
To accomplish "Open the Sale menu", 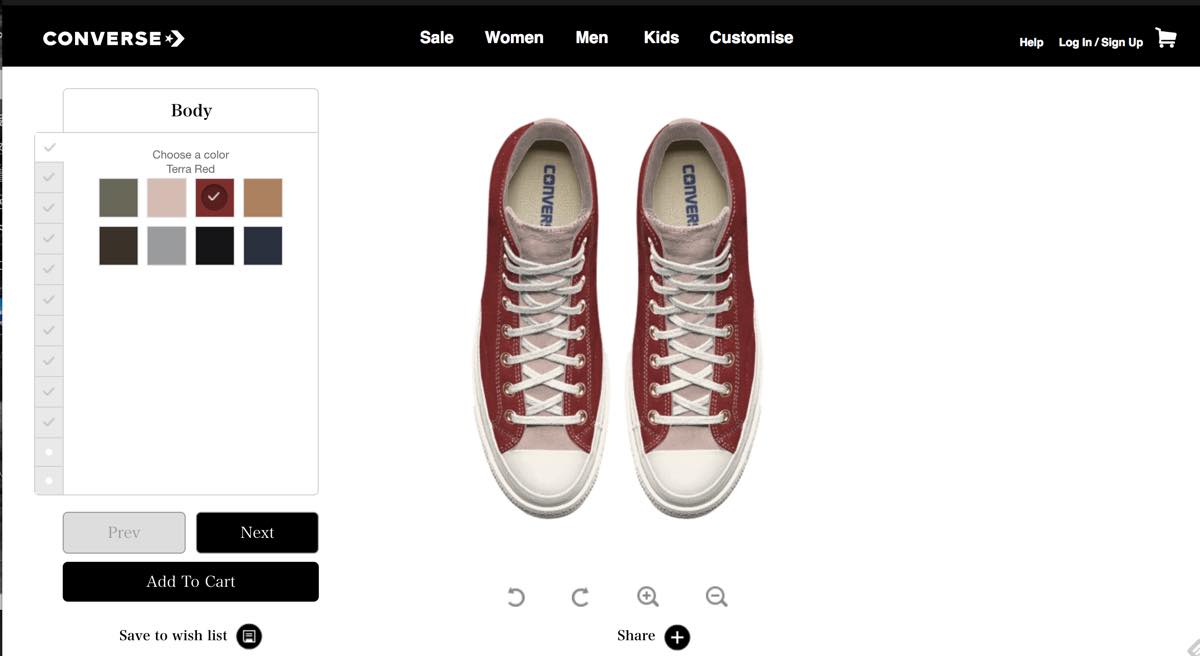I will (437, 38).
